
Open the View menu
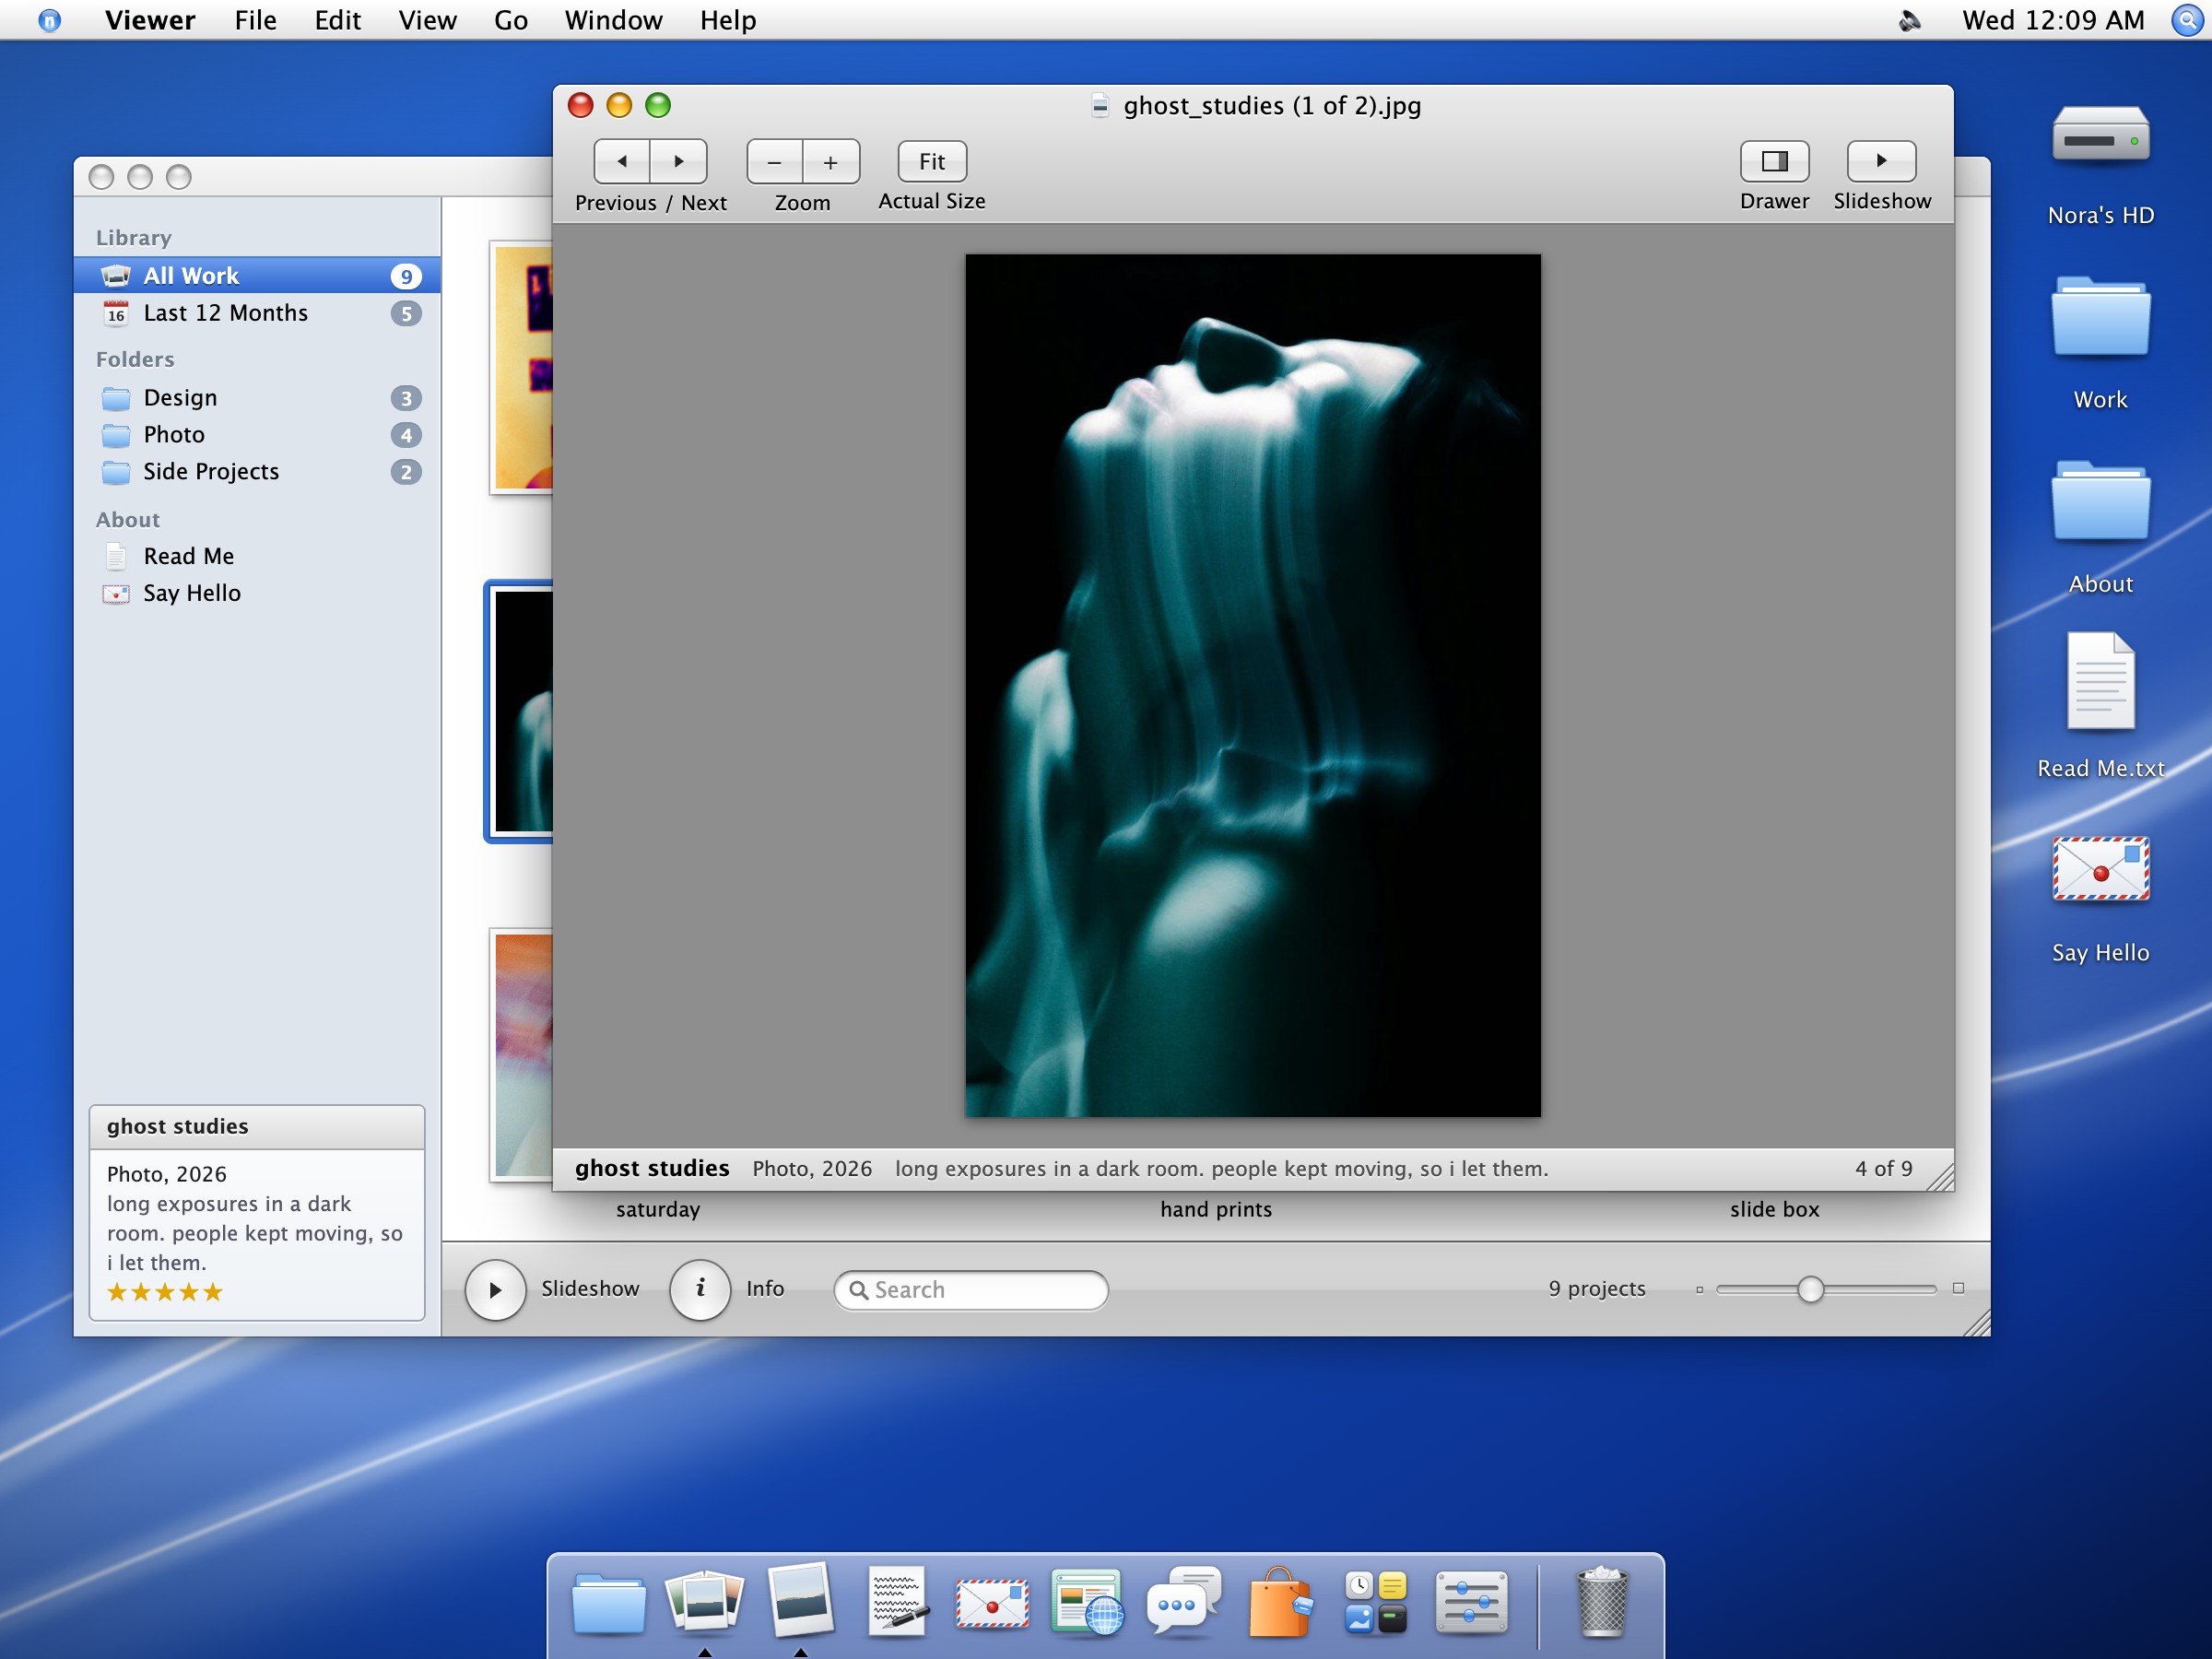pos(427,20)
